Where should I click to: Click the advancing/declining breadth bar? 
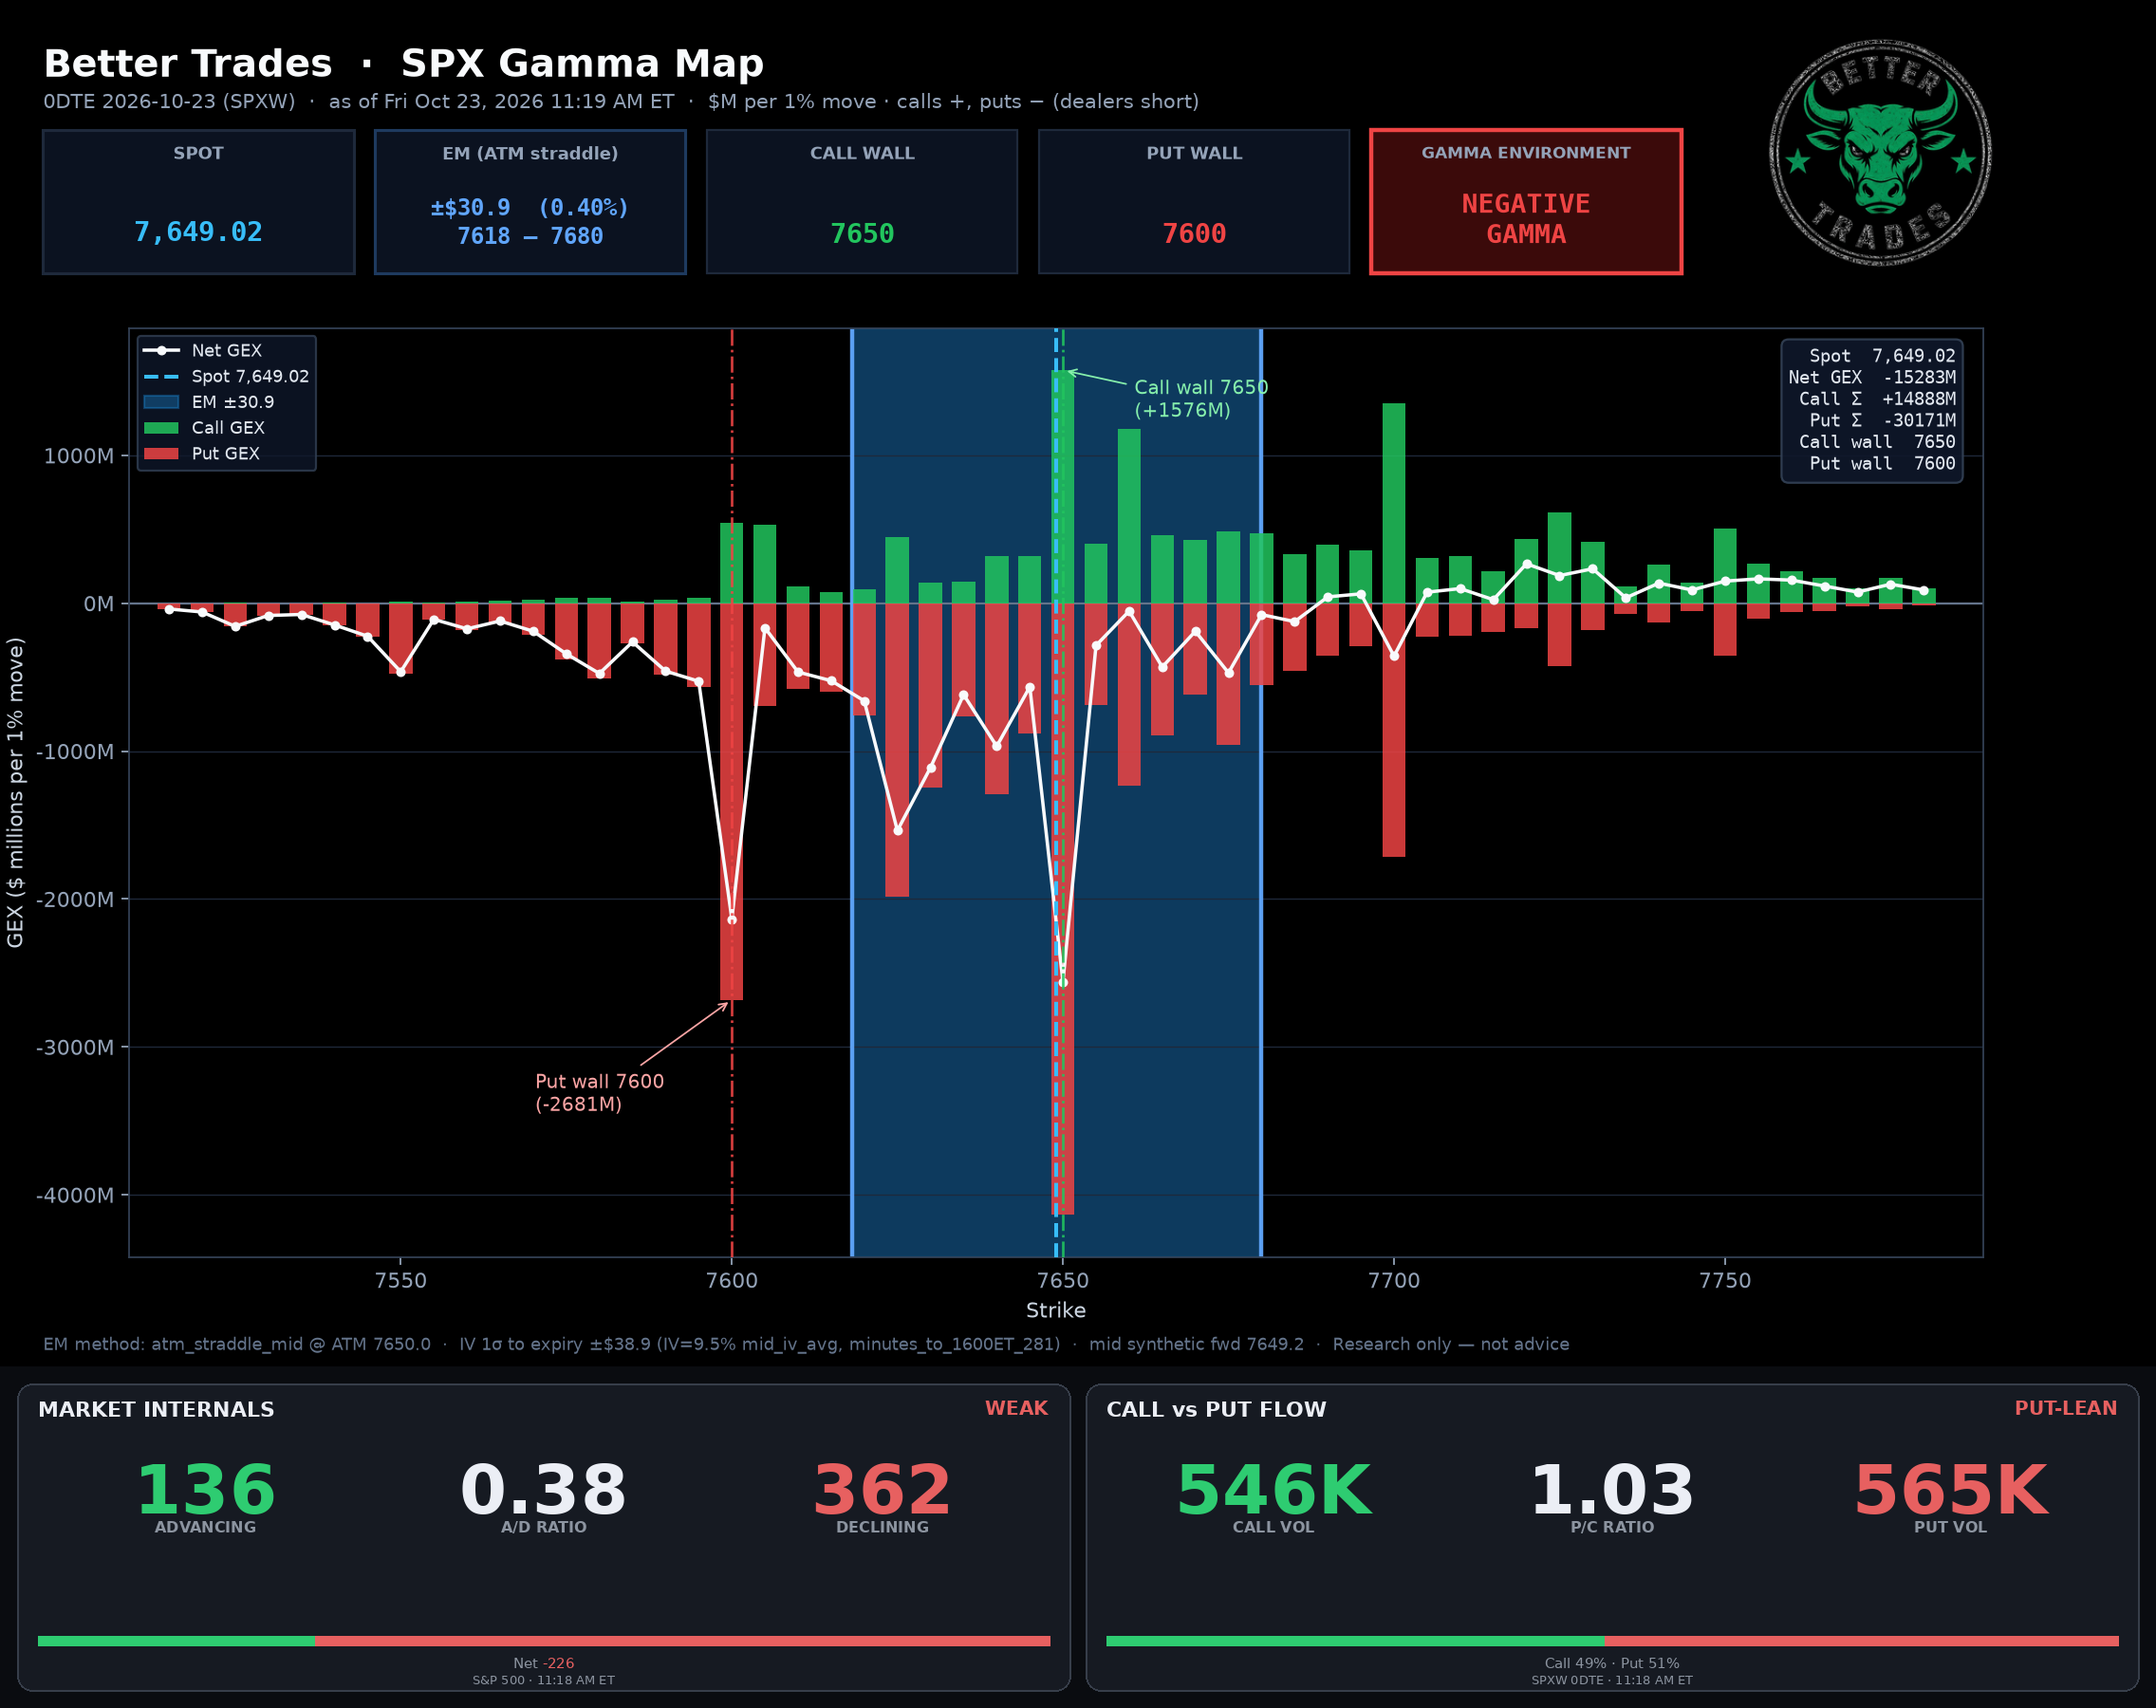click(544, 1641)
